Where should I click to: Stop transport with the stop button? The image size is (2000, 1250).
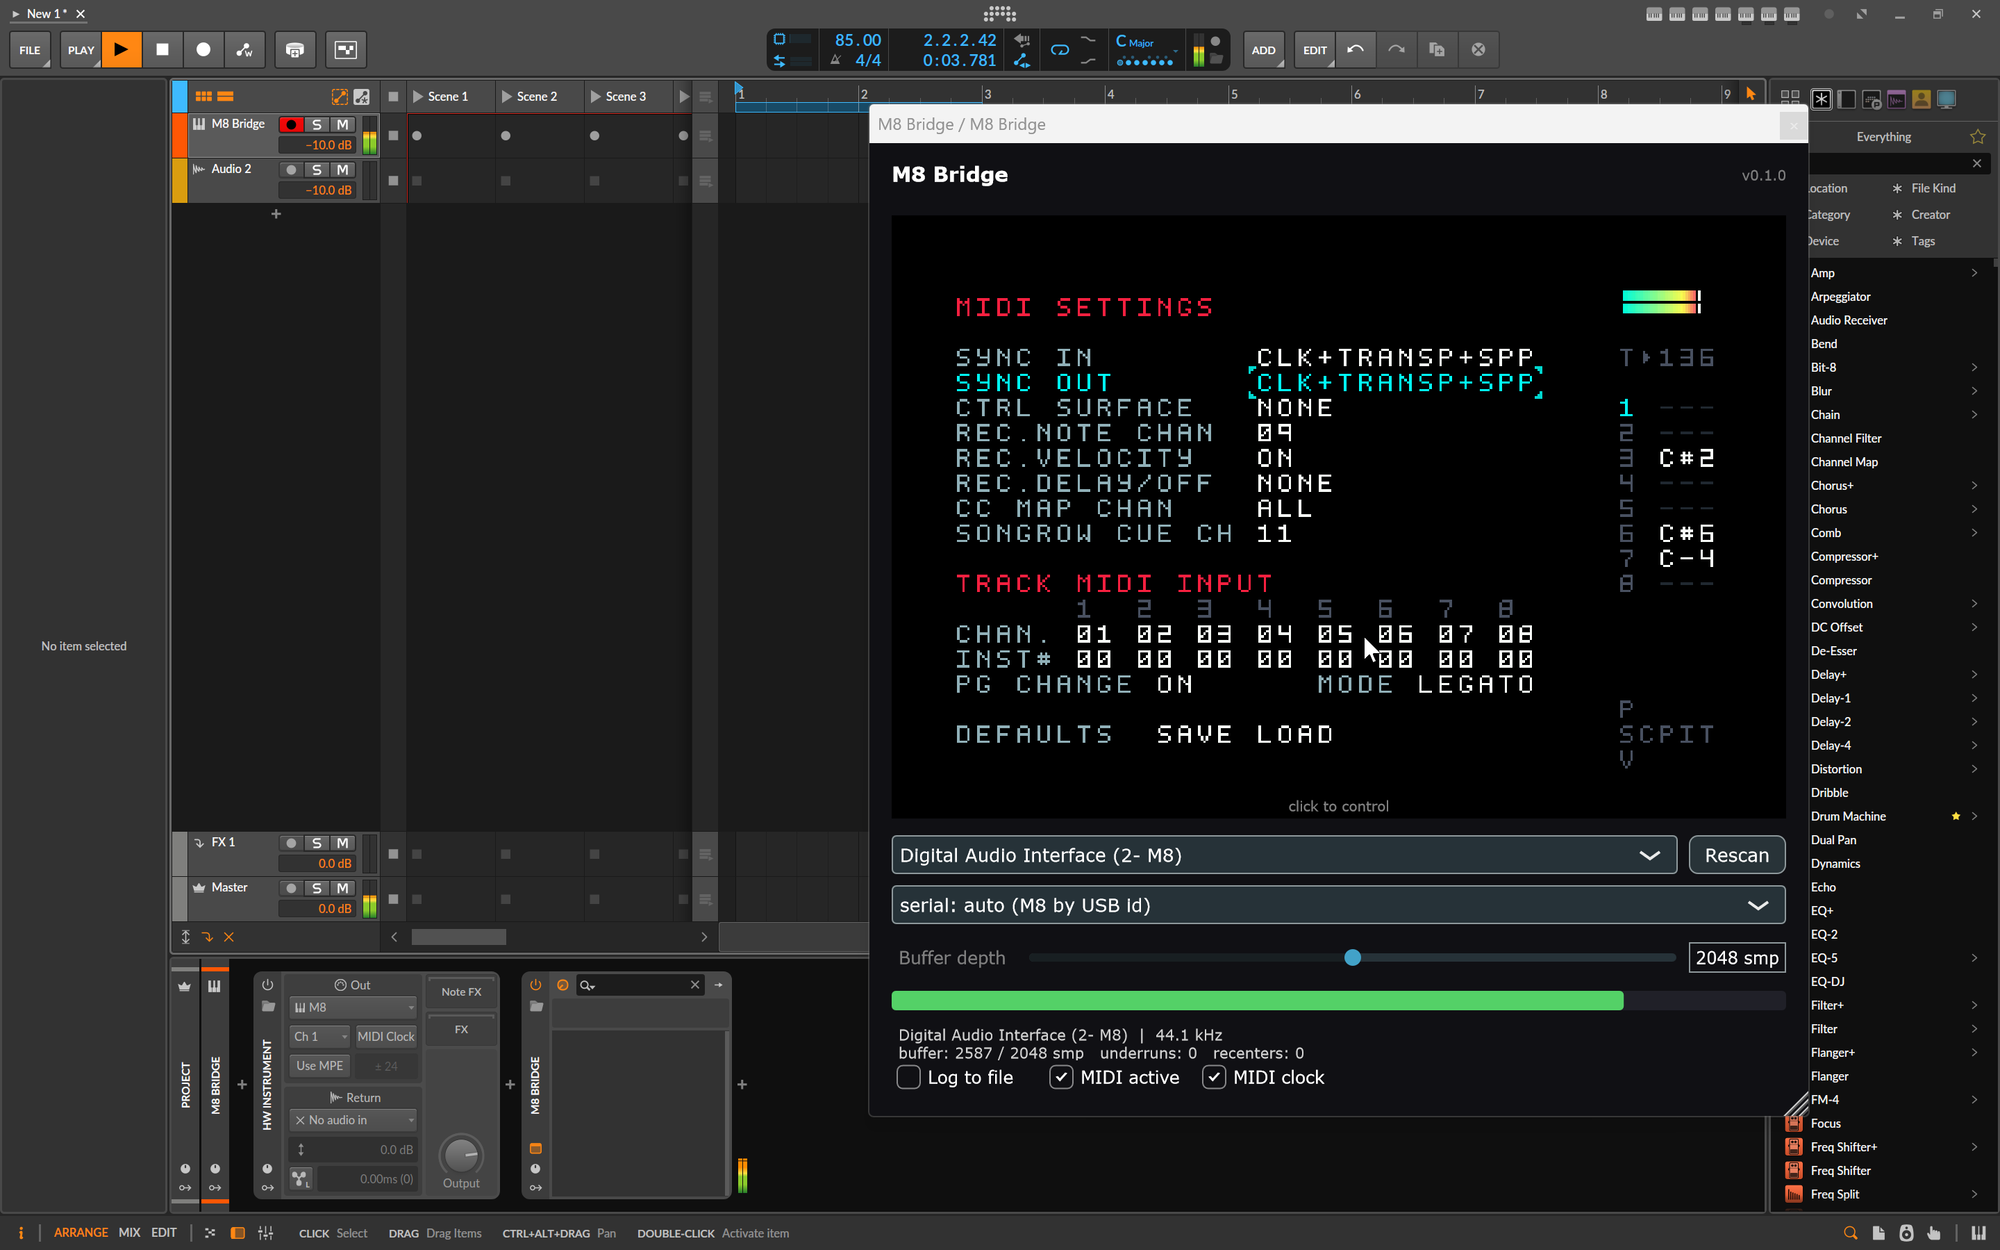point(162,49)
